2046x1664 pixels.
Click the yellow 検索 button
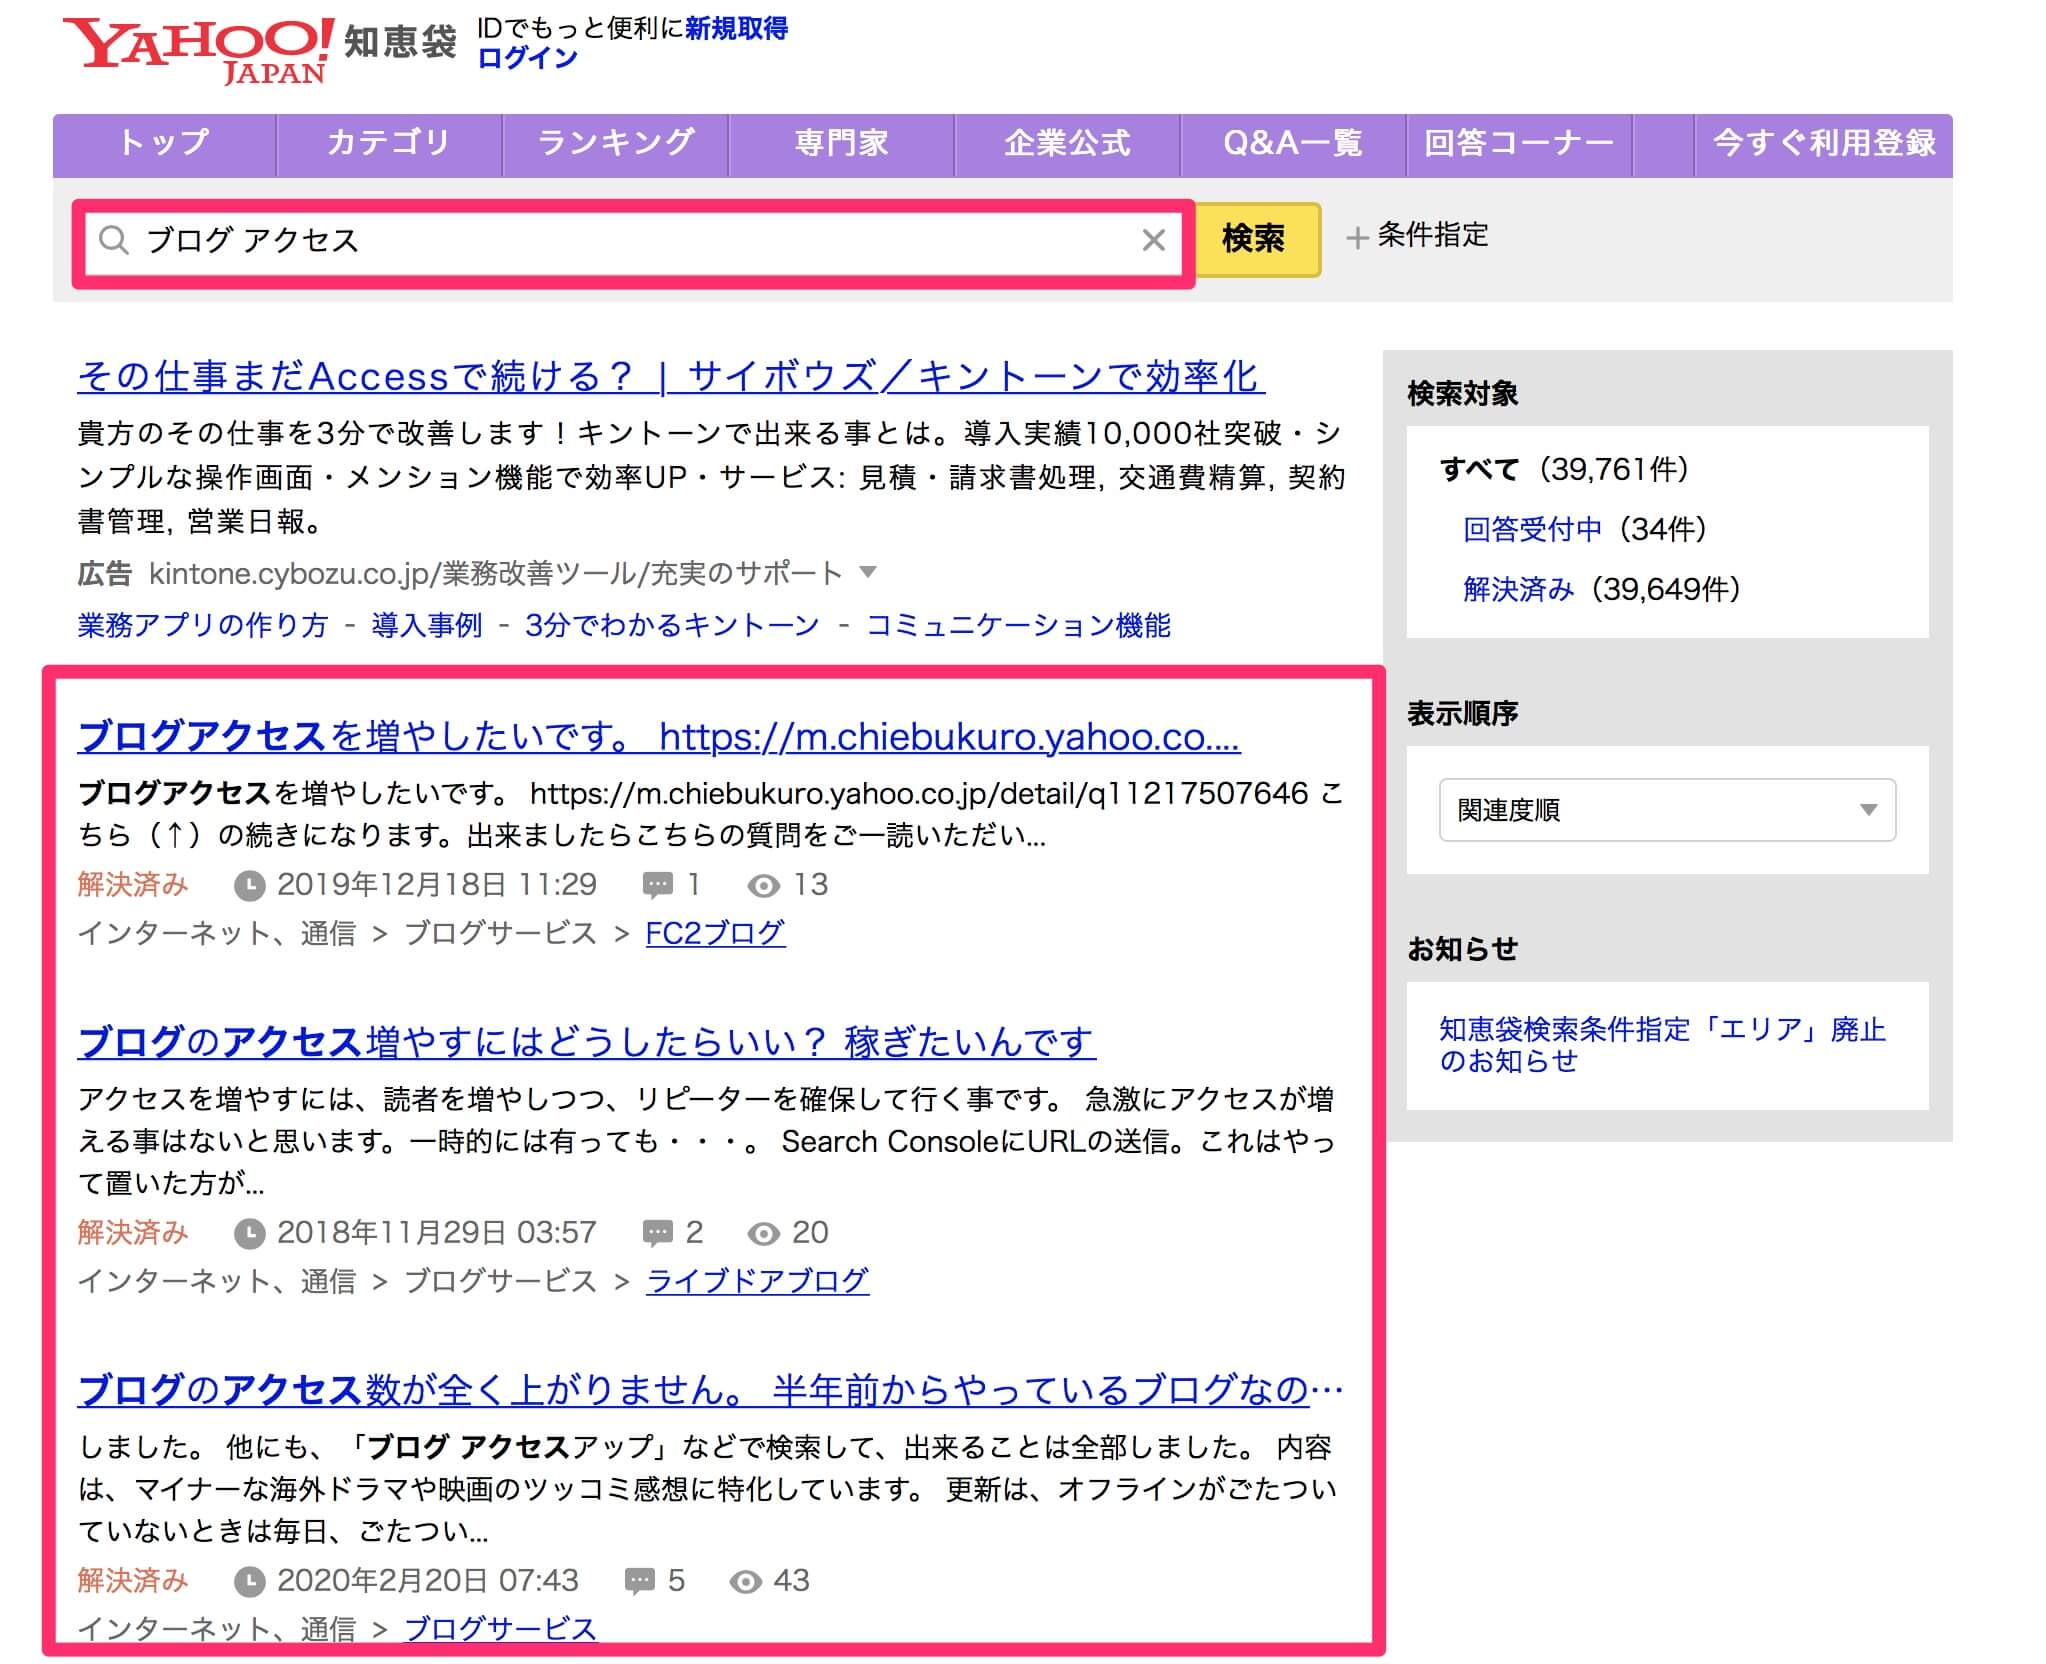coord(1258,239)
